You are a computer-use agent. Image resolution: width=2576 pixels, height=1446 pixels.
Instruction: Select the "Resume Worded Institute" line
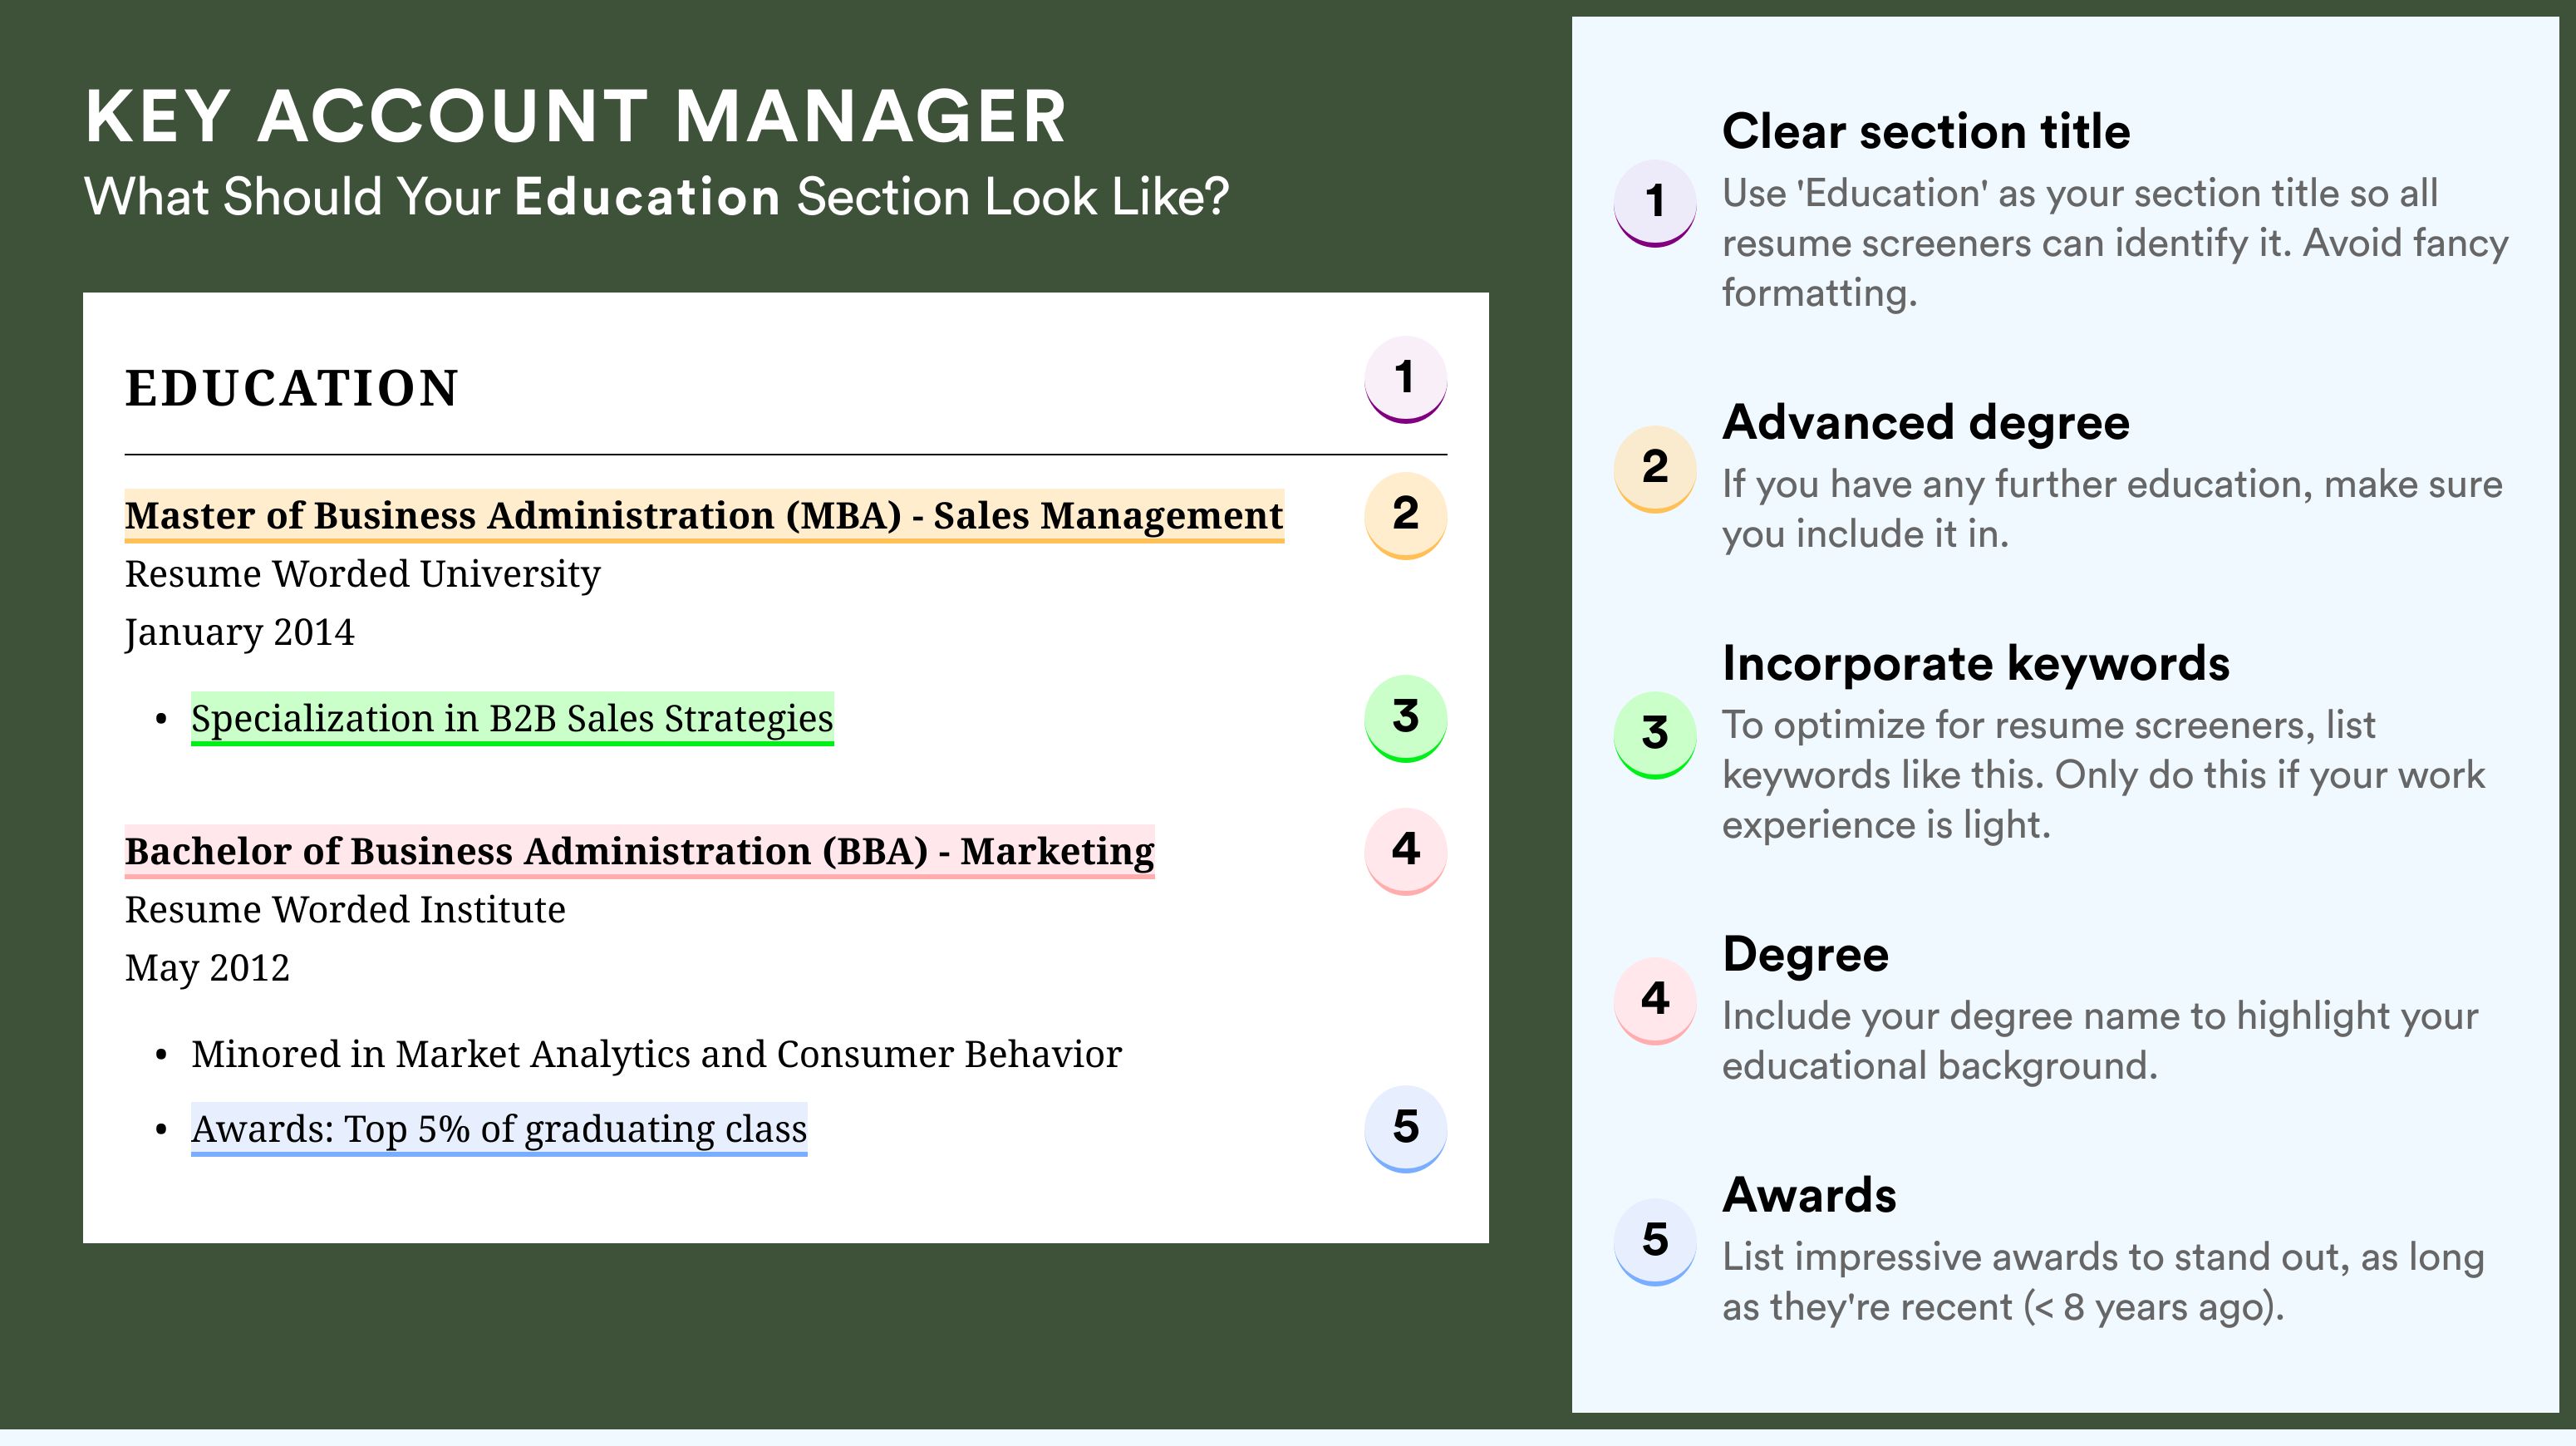click(x=345, y=910)
